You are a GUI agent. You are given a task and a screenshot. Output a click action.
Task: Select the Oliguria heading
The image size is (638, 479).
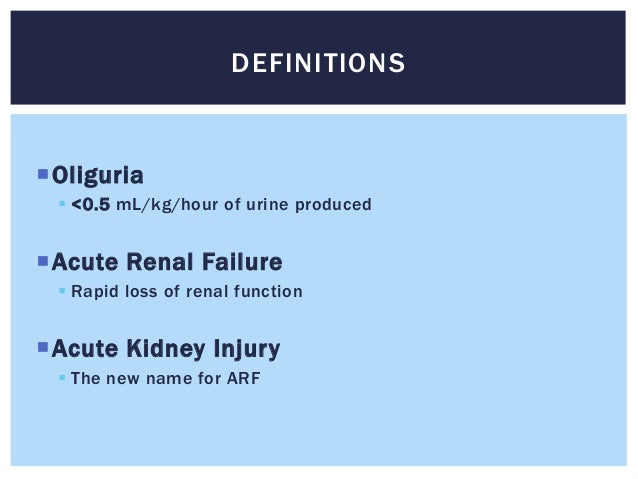(98, 175)
